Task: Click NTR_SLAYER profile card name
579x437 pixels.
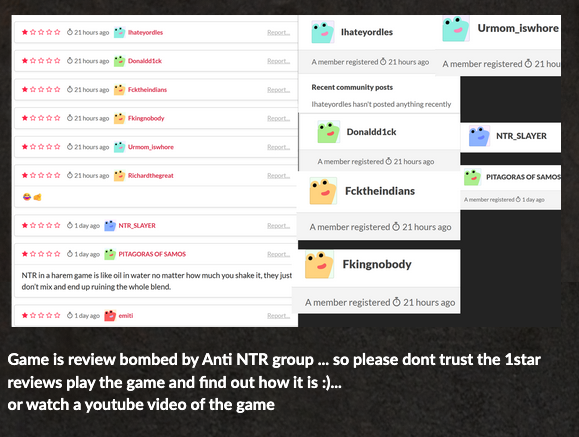Action: coord(521,136)
